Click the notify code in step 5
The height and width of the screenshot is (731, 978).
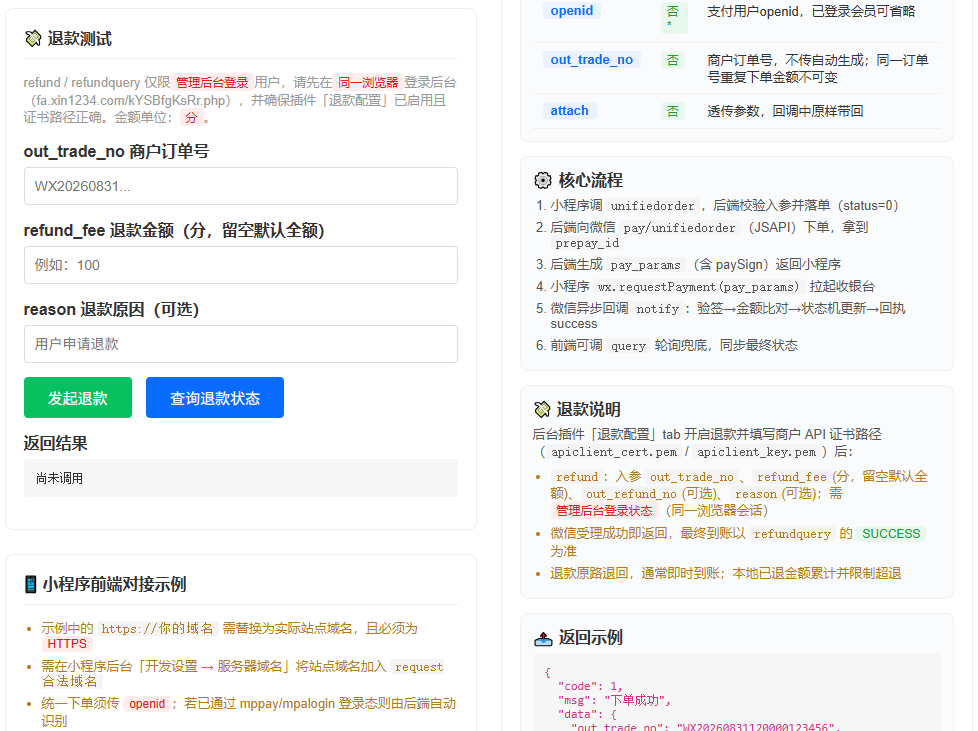tap(657, 309)
